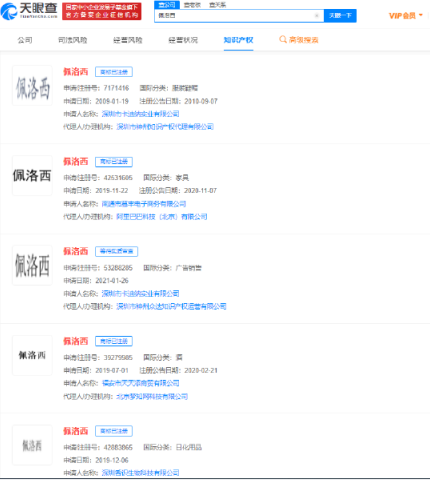430x480 pixels.
Task: Click status badge on trademark 42883865
Action: [x=114, y=431]
